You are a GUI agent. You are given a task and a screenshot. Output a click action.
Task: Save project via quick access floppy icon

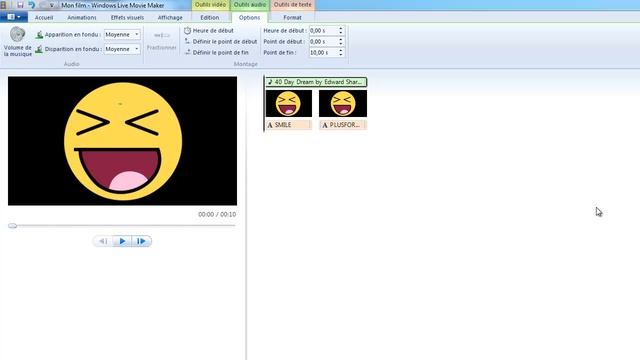click(x=20, y=5)
